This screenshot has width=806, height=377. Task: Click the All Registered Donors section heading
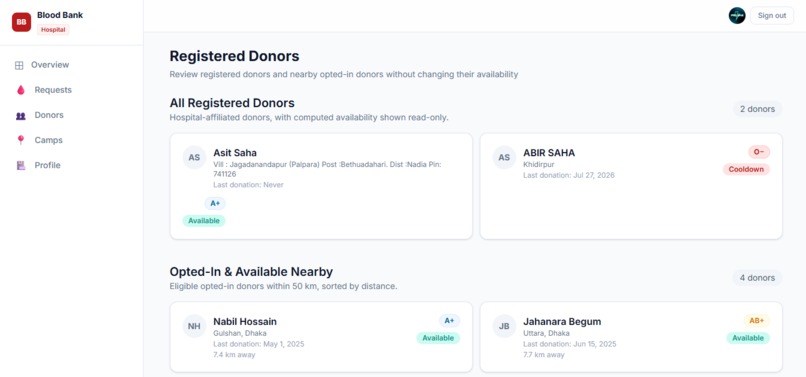232,103
